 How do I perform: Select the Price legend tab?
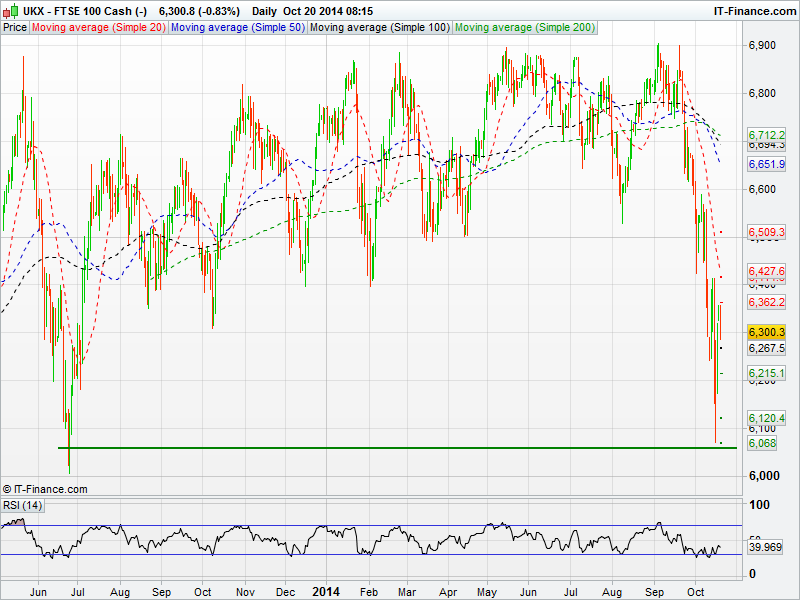[x=15, y=27]
